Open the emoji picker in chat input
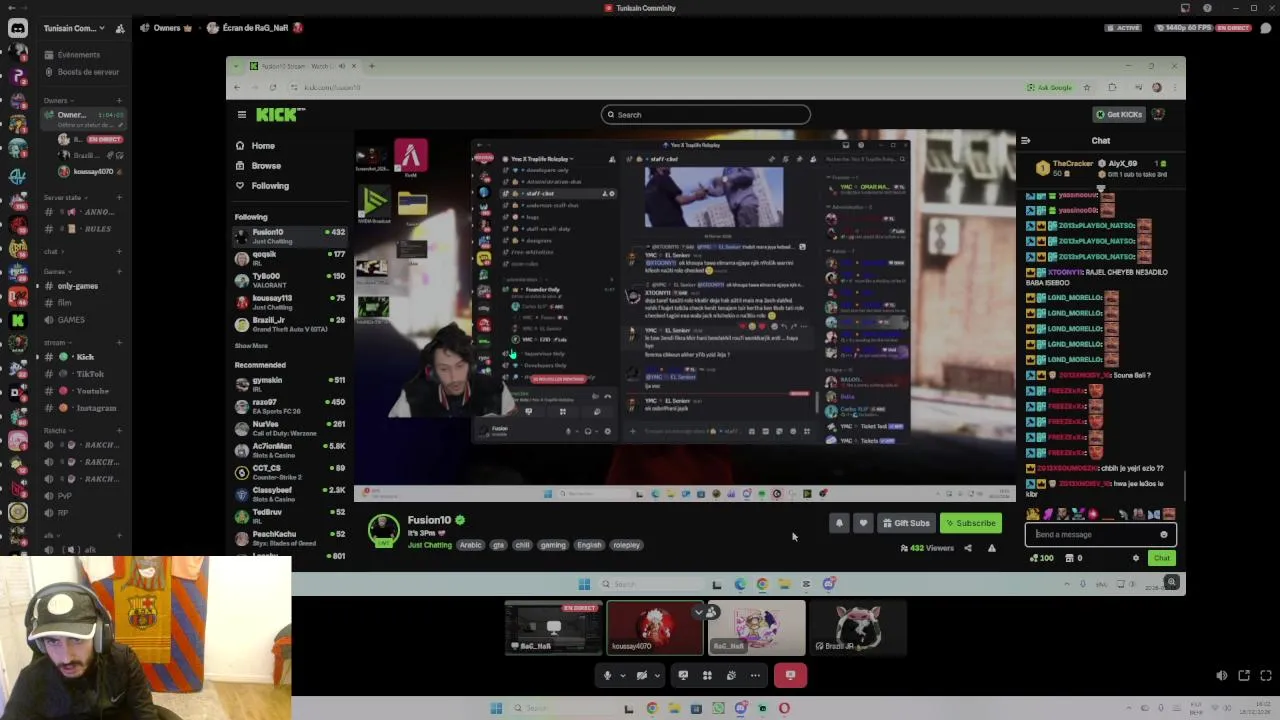This screenshot has height=720, width=1280. [x=1163, y=534]
